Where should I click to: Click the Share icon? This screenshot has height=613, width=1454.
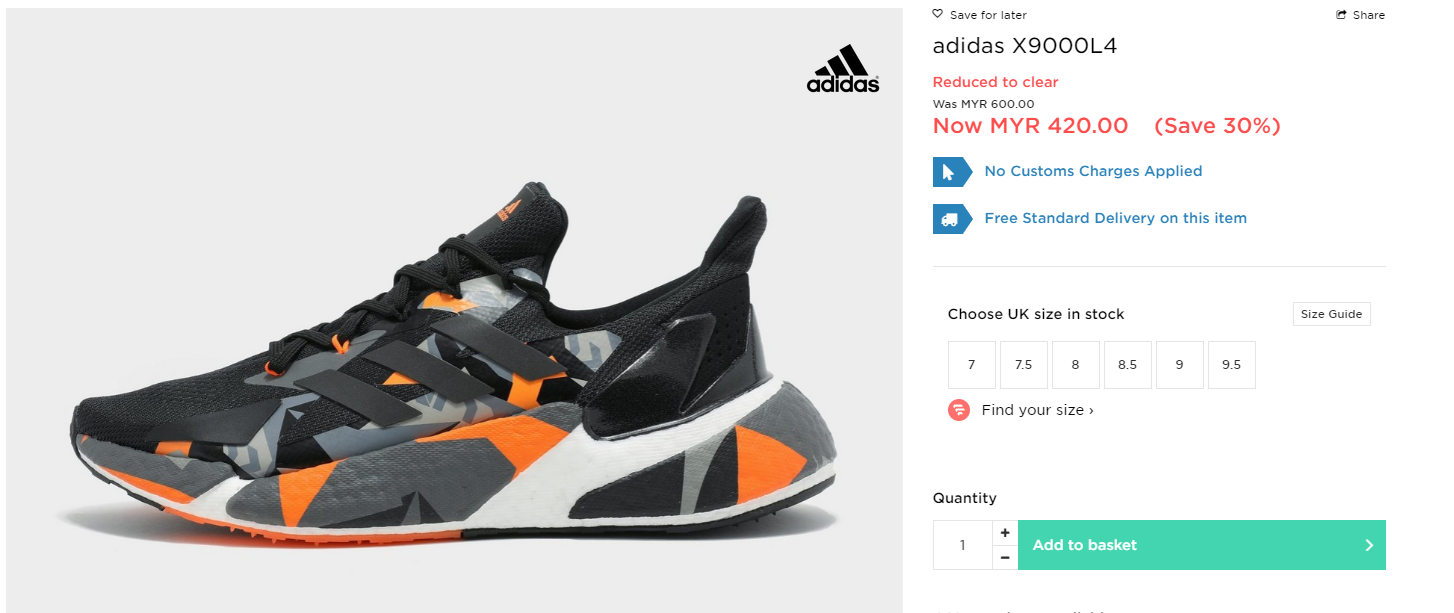click(1342, 15)
